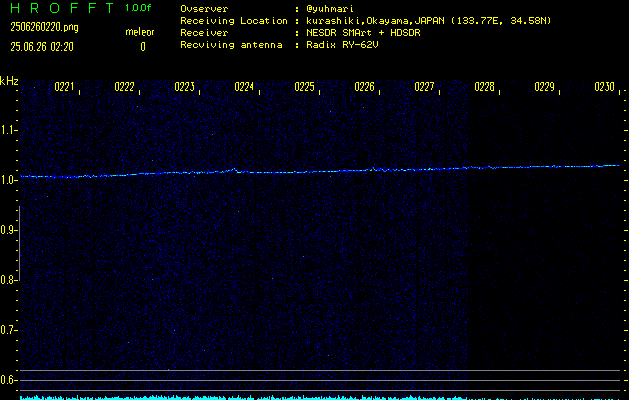
Task: Click the 0224 time marker label
Action: point(244,87)
